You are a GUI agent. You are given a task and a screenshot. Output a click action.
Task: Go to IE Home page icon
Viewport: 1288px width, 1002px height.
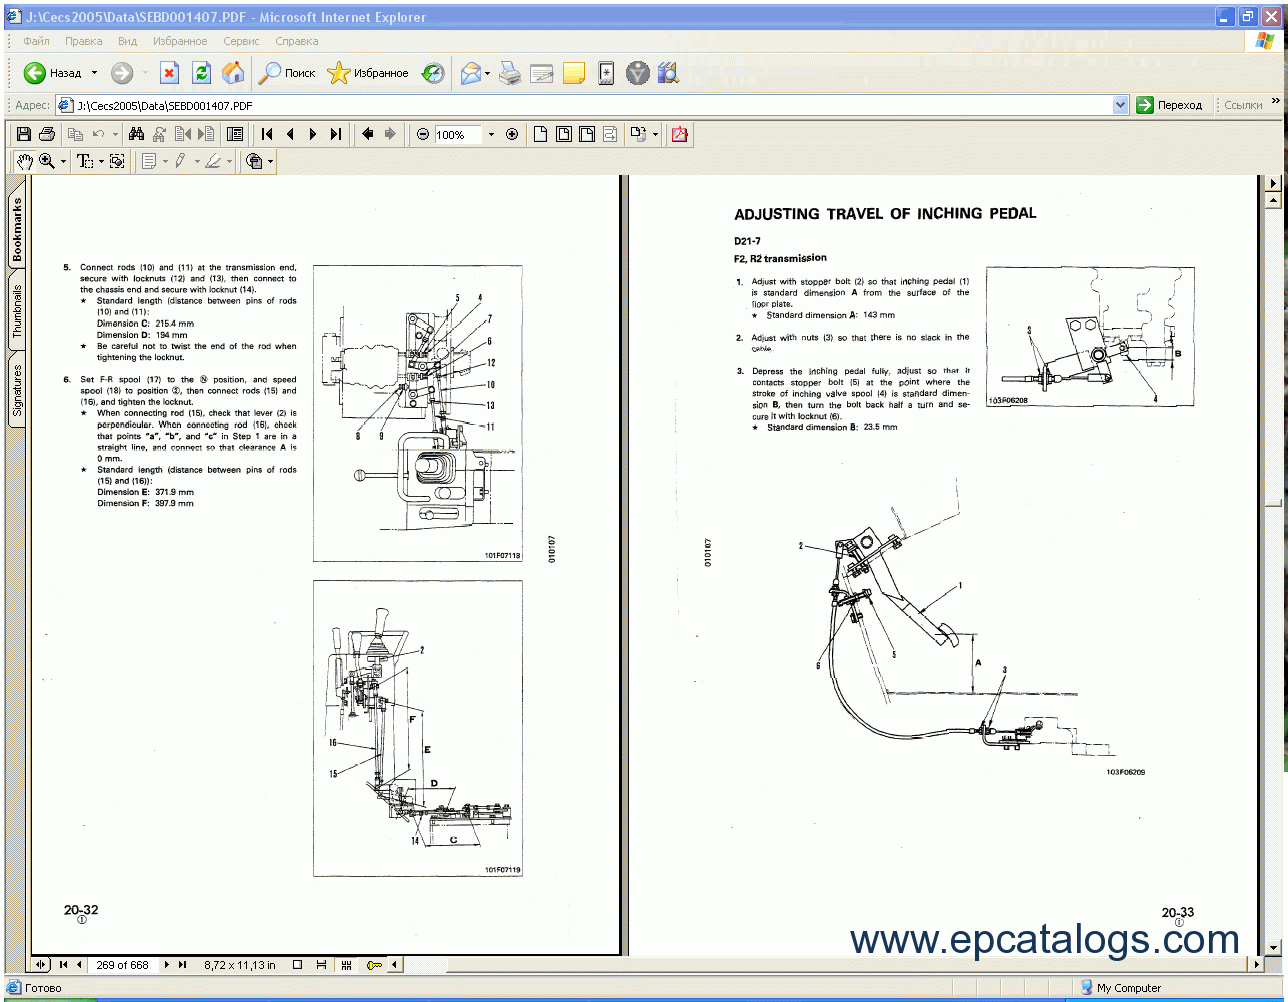point(233,73)
